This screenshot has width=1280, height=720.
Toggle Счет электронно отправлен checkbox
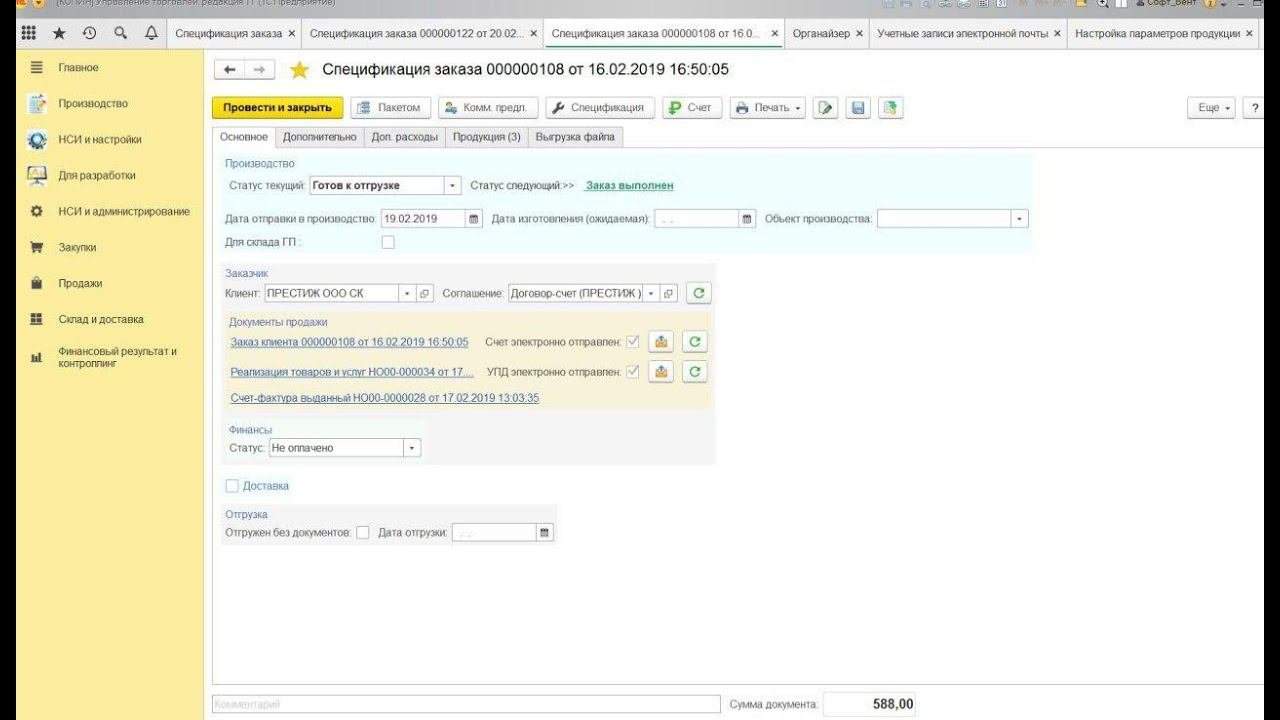(x=633, y=342)
